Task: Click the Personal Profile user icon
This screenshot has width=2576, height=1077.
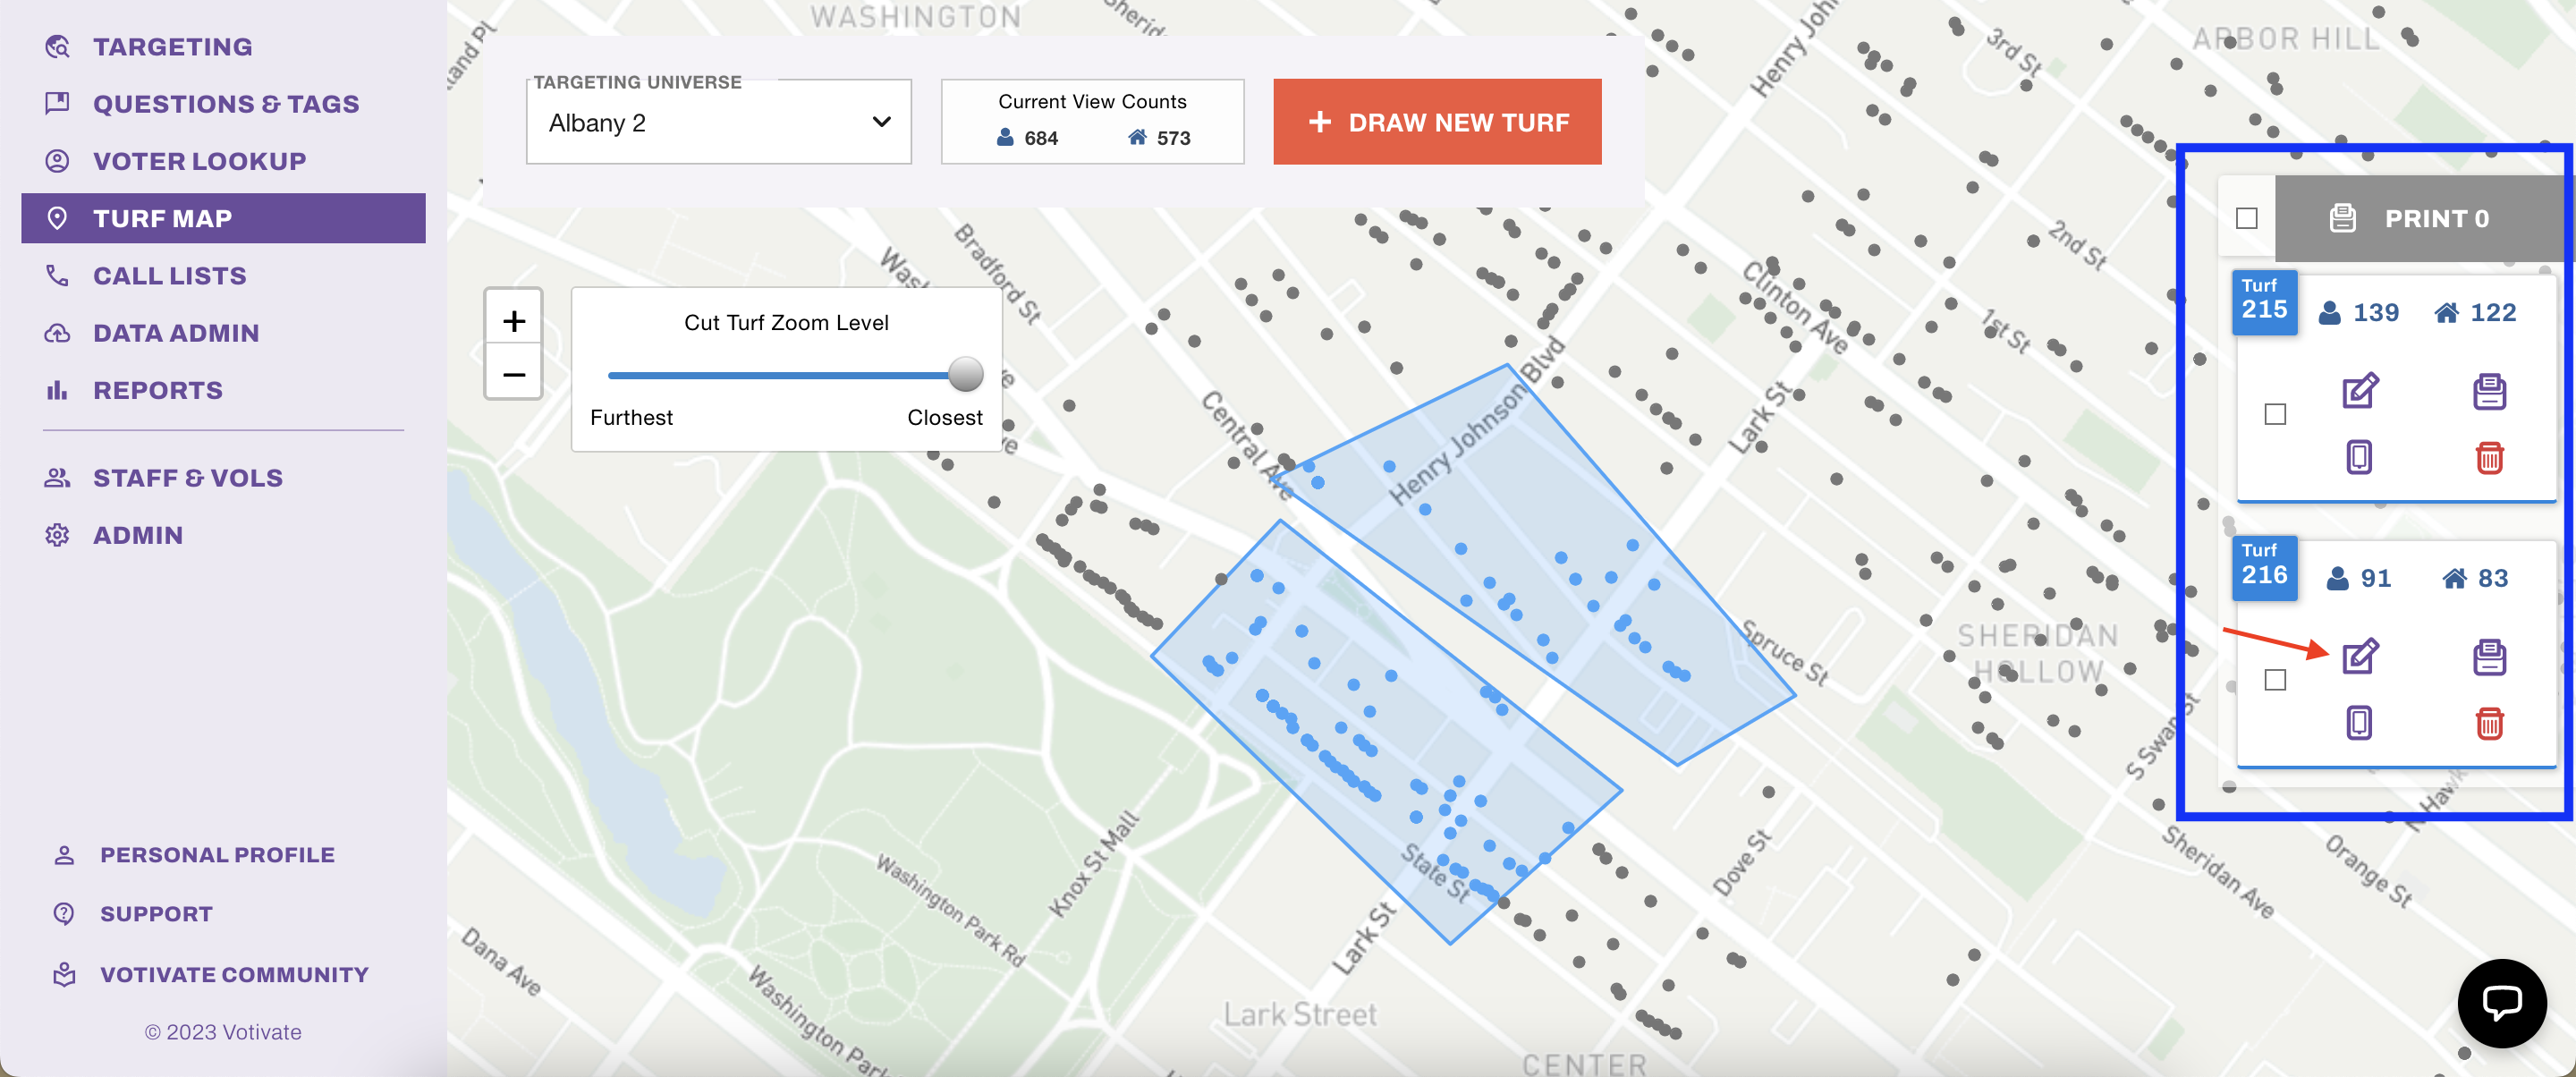Action: point(64,855)
